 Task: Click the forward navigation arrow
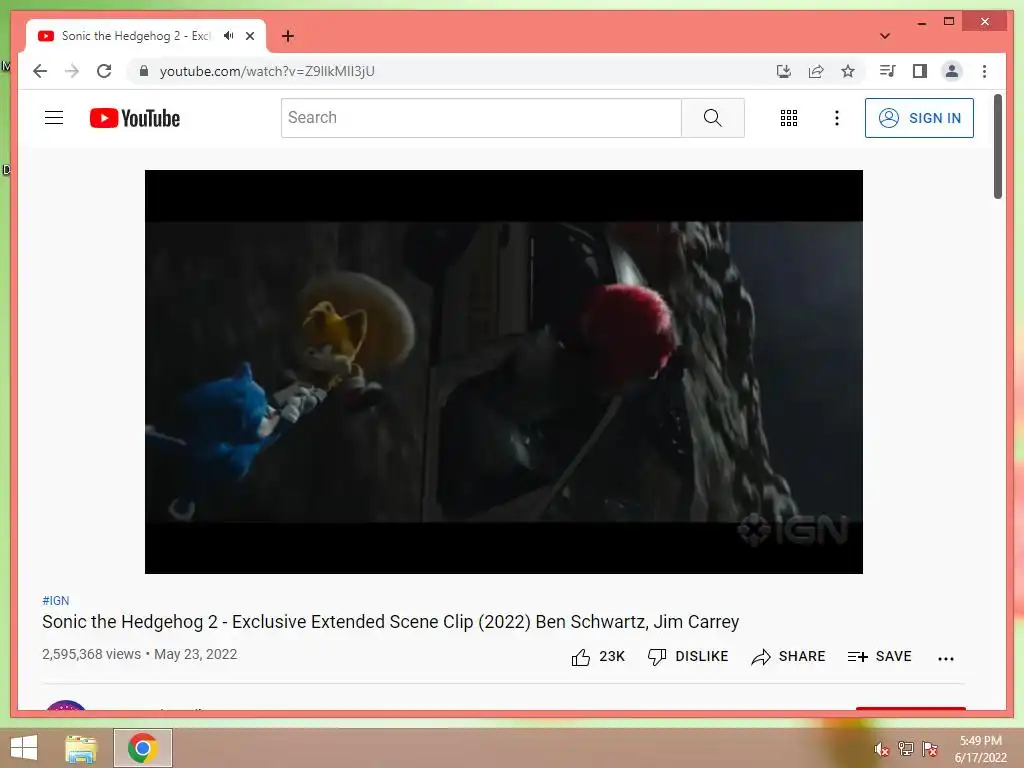tap(72, 71)
